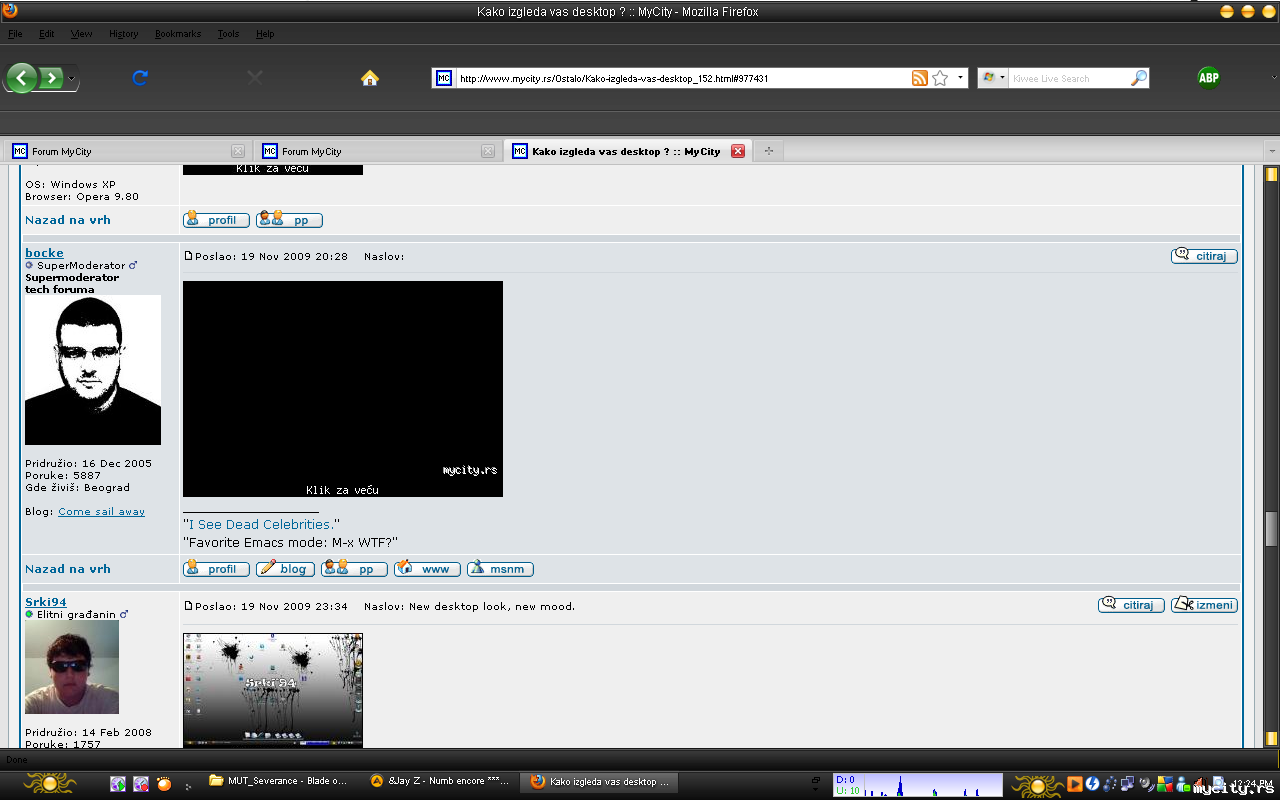
Task: Close the first Forum MyCity tab
Action: 238,151
